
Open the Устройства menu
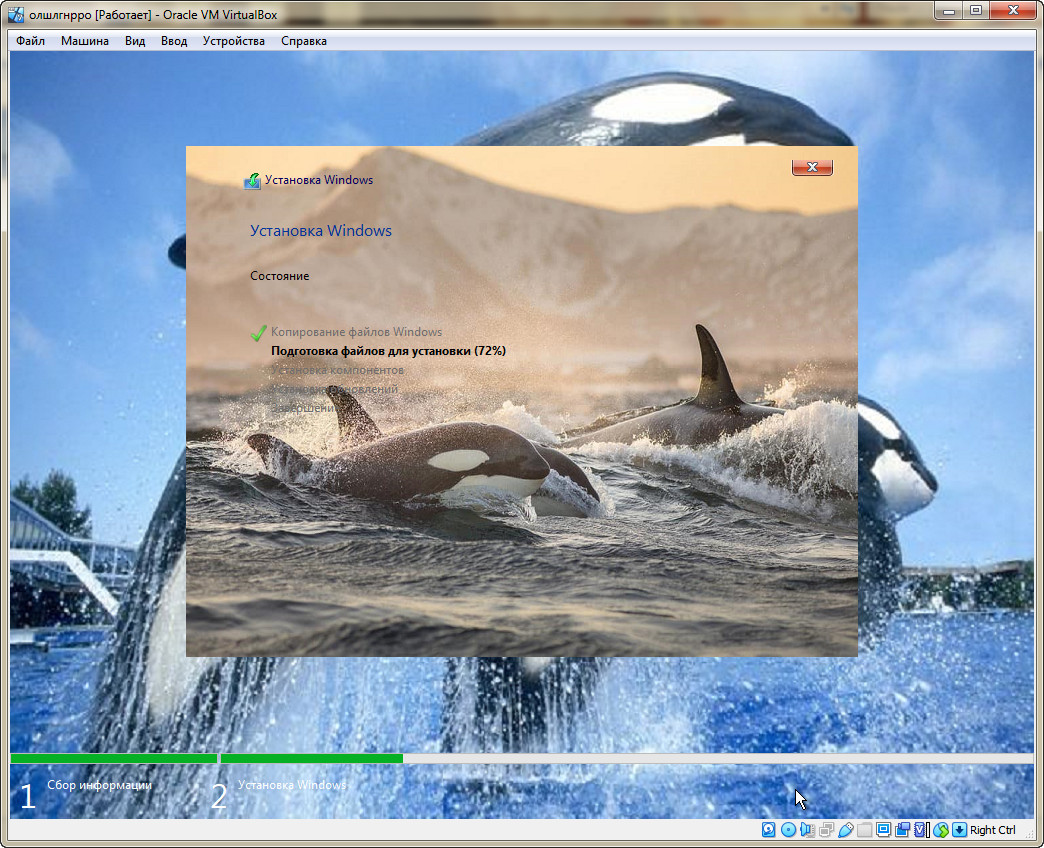click(234, 41)
